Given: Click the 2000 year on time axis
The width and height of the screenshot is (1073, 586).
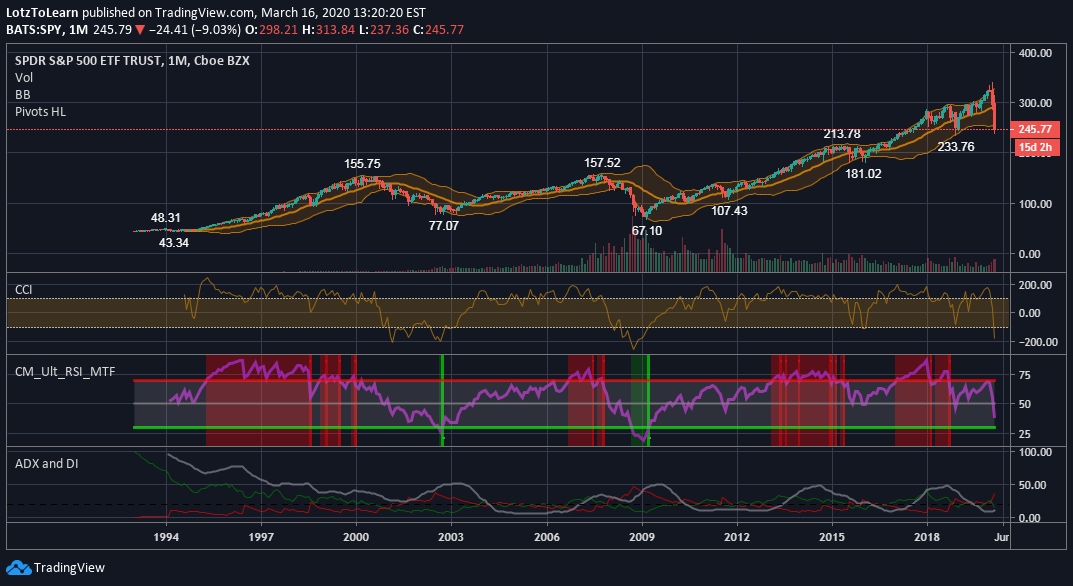Looking at the screenshot, I should 356,536.
